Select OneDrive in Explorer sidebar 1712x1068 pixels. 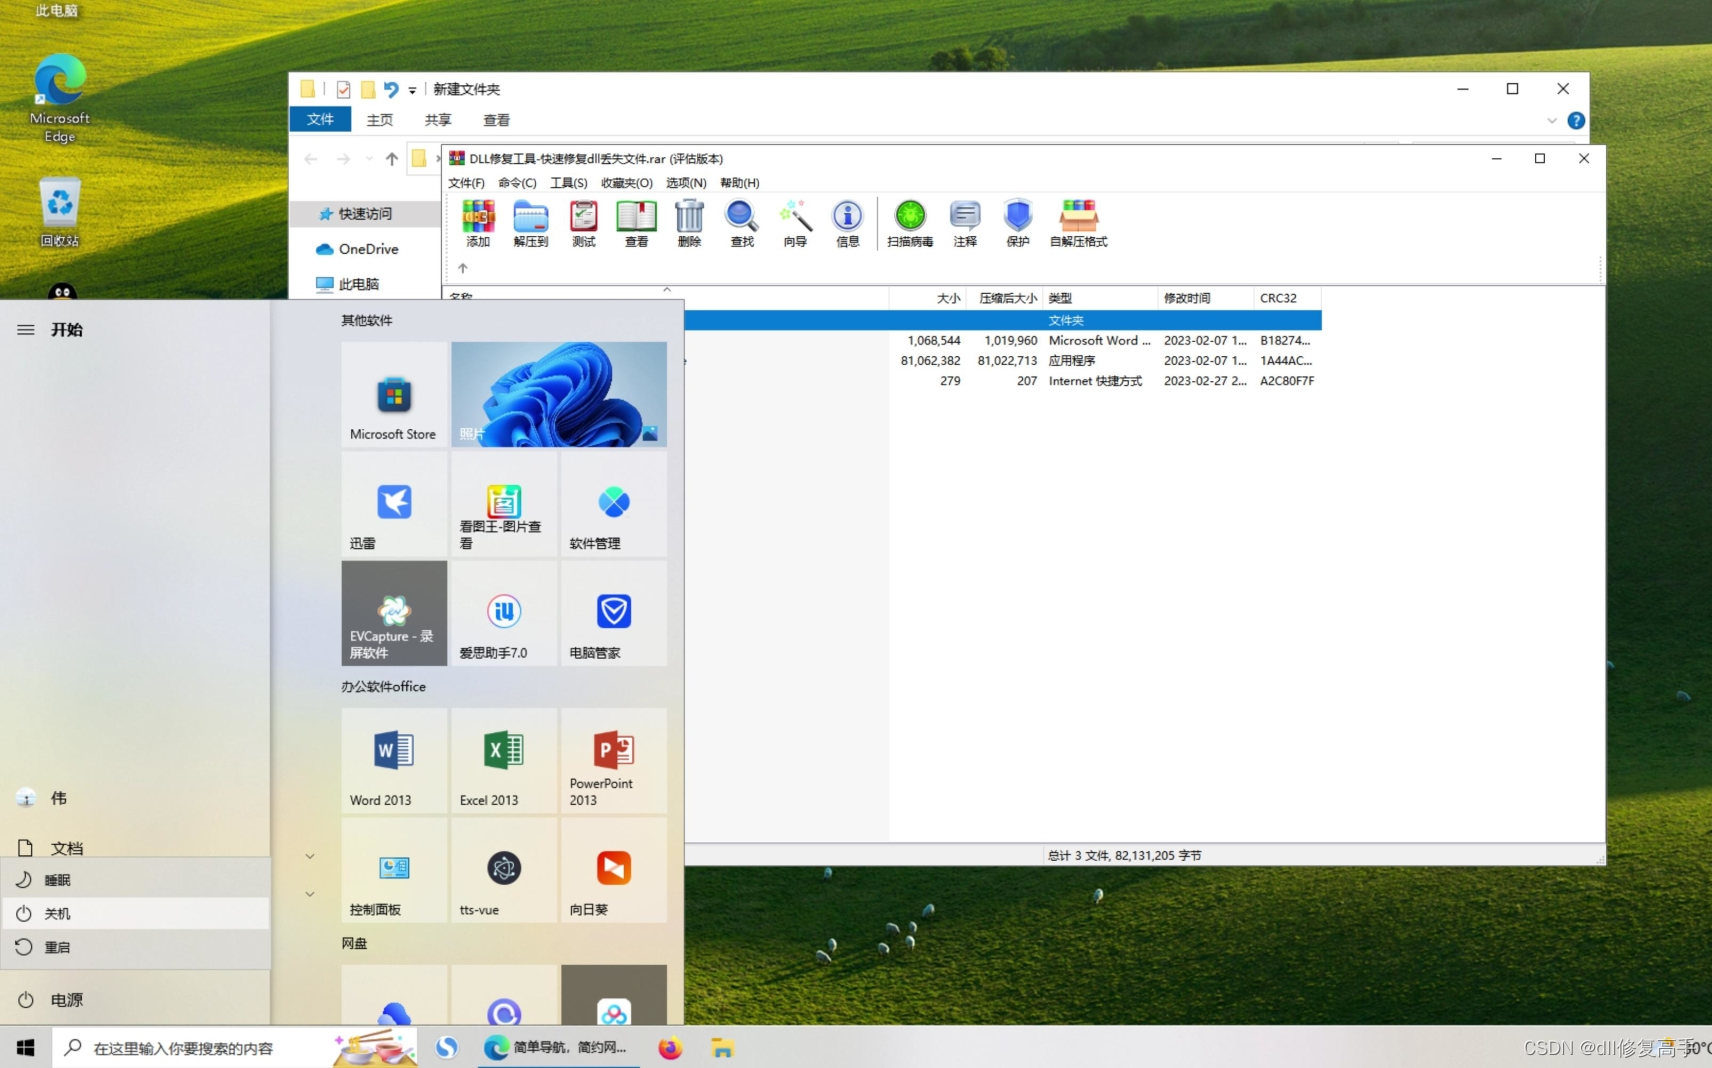point(365,249)
